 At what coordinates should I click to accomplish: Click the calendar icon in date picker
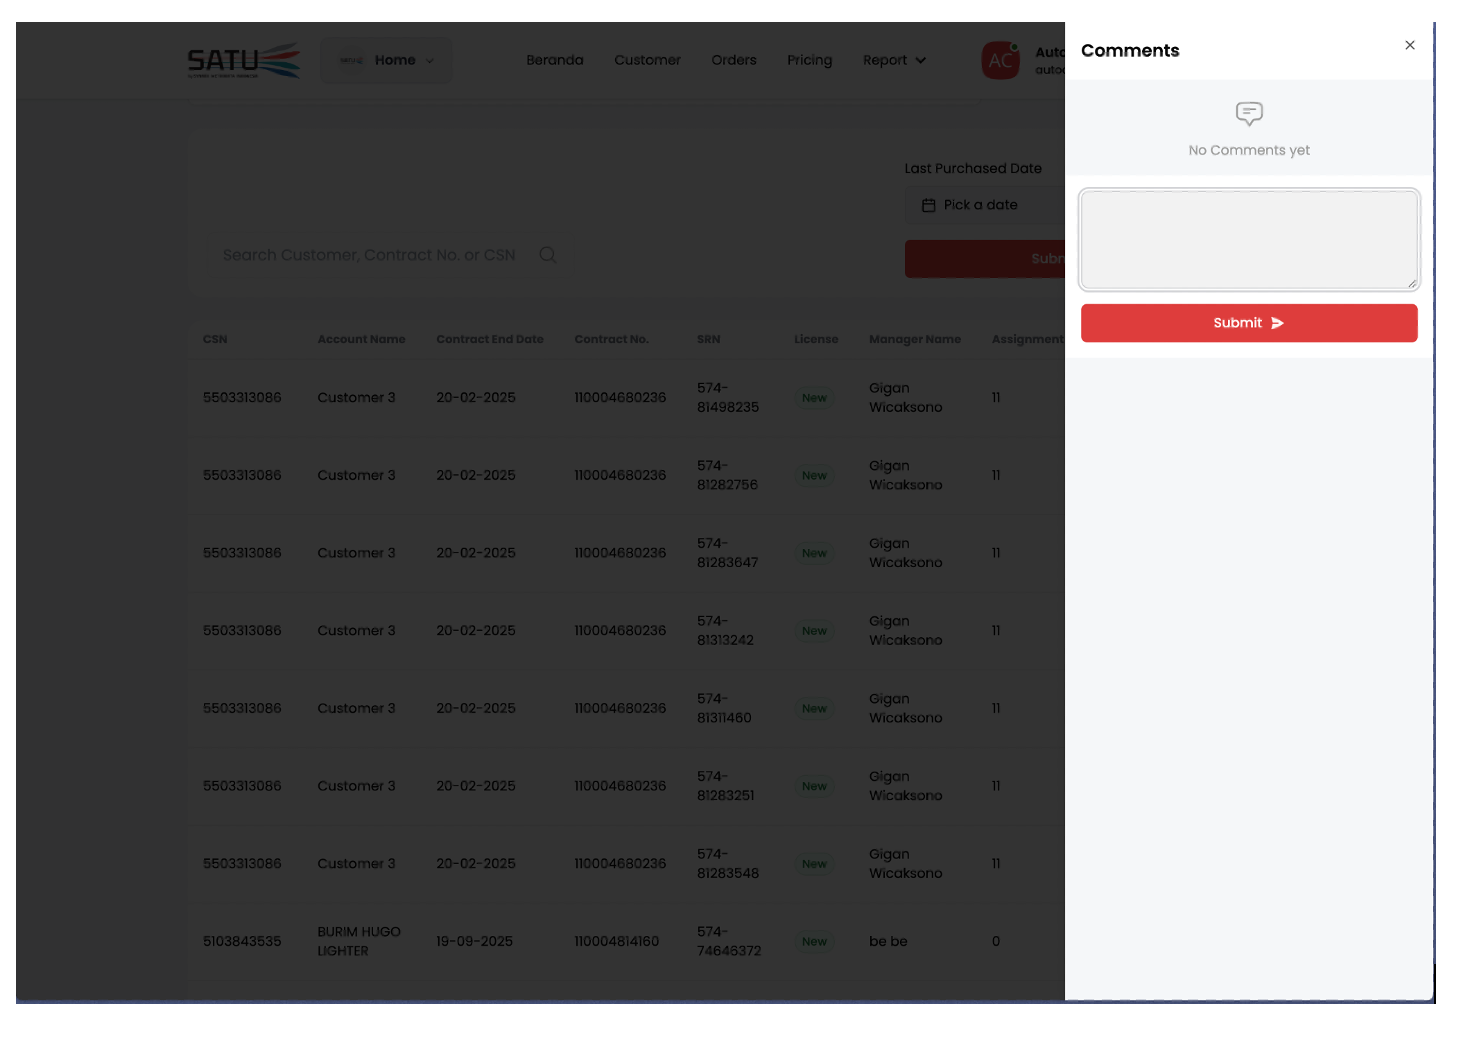pos(928,205)
